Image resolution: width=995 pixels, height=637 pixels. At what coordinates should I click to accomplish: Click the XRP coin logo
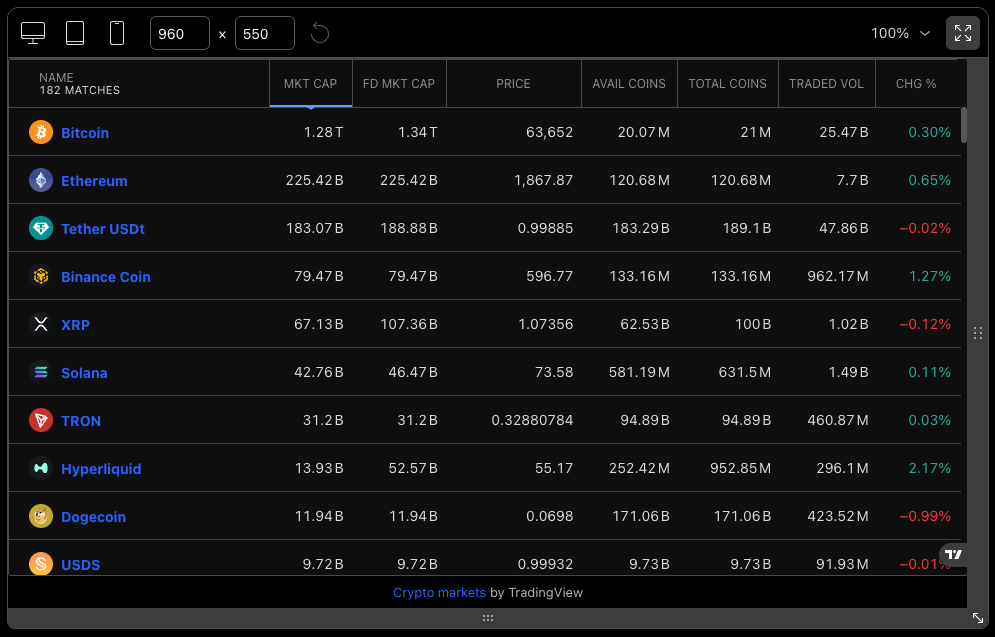click(41, 324)
